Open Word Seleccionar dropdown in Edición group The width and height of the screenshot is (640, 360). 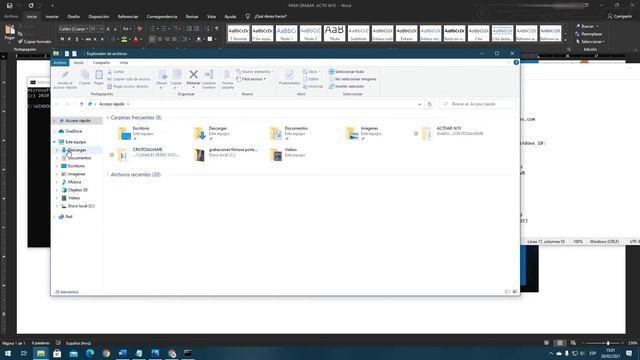coord(590,42)
